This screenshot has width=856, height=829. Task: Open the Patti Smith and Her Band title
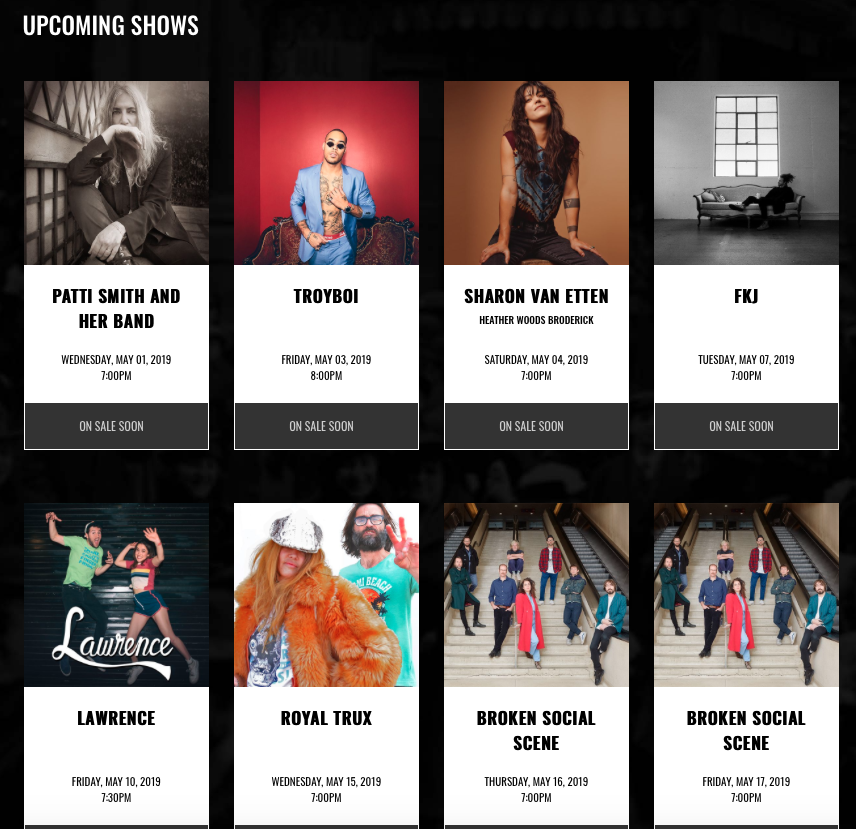point(116,308)
